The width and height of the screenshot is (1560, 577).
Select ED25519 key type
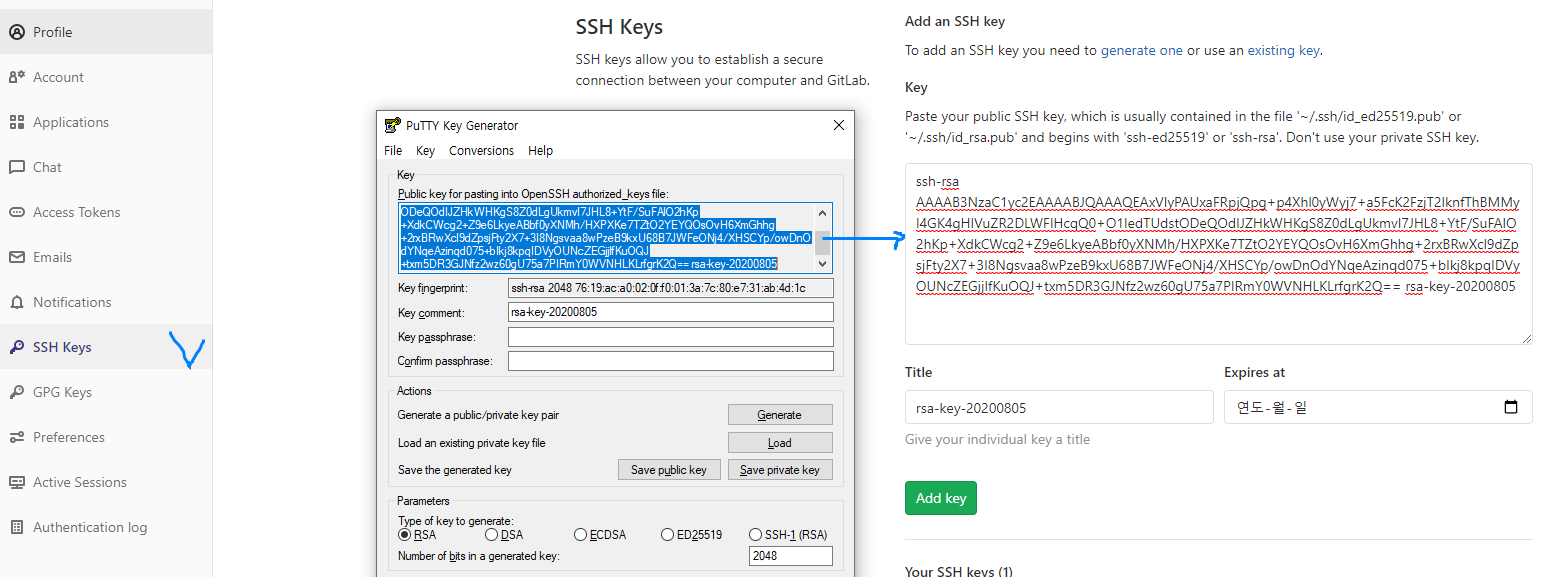668,535
